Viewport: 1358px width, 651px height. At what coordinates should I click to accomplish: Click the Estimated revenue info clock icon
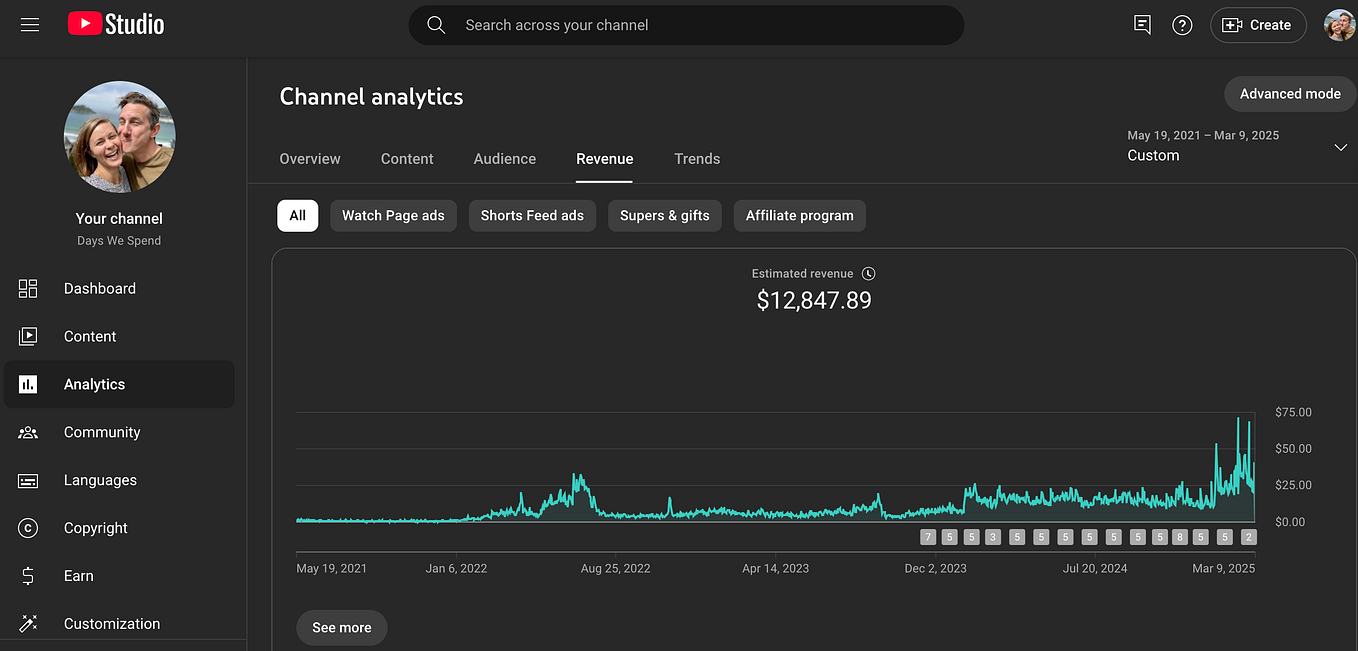[868, 272]
